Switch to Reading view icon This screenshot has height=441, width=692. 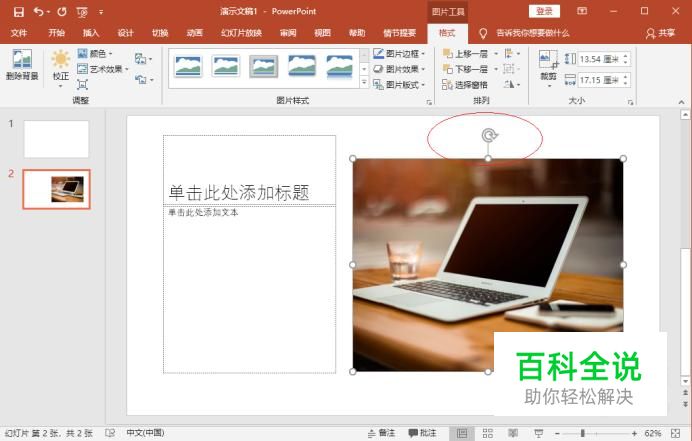point(513,433)
